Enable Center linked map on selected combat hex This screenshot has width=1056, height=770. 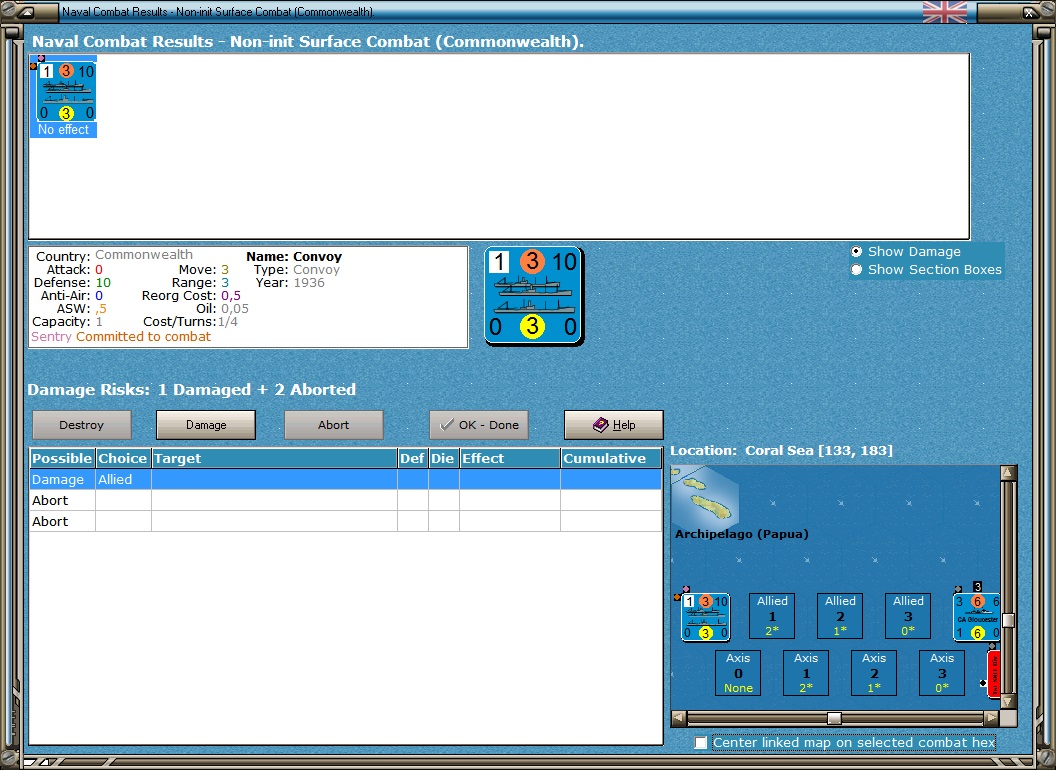(x=701, y=742)
